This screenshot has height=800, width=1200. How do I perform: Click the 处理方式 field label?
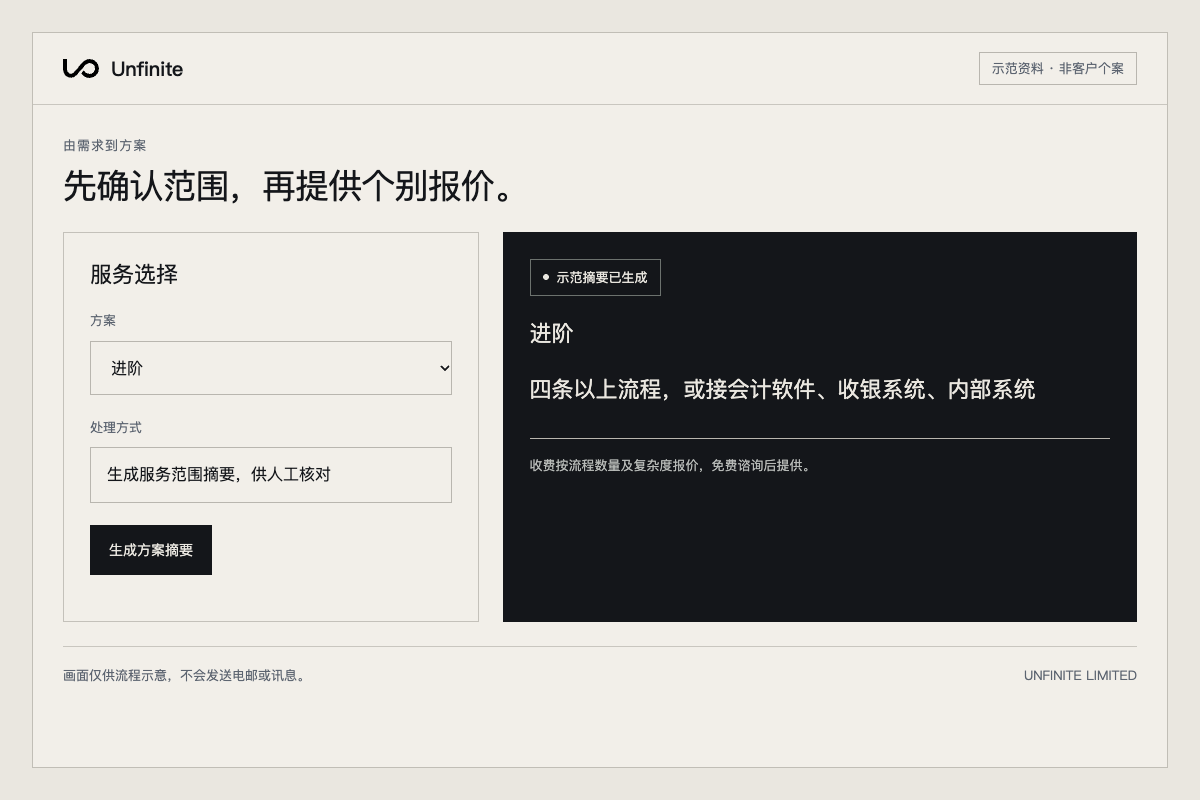tap(116, 427)
